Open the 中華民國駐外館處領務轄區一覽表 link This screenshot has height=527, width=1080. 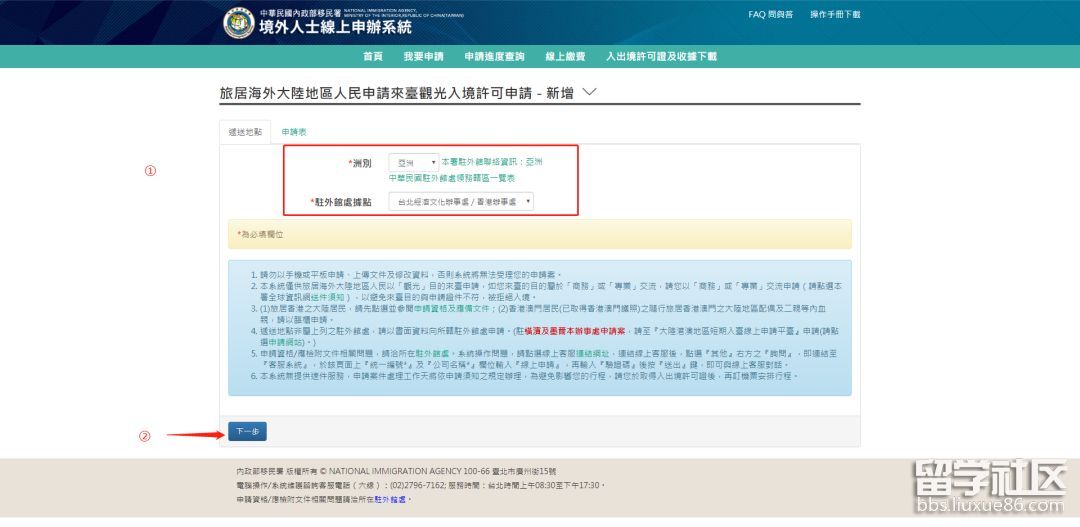click(x=452, y=178)
